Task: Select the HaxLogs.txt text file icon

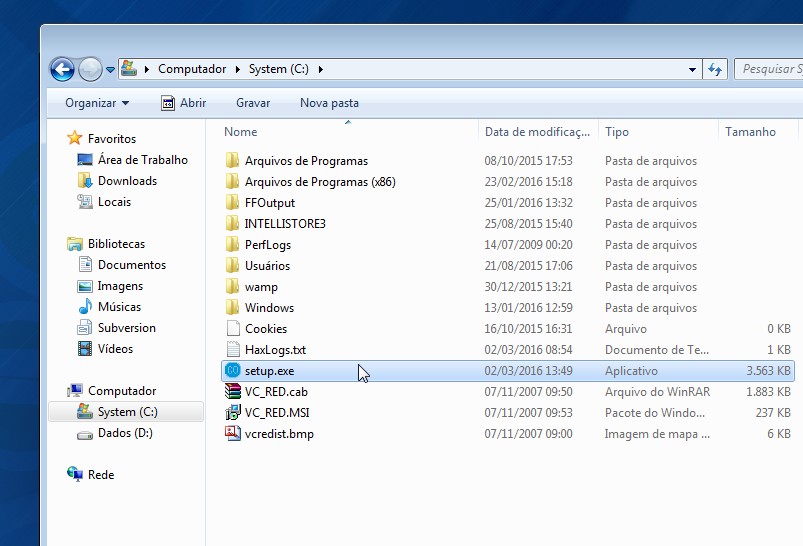Action: 233,349
